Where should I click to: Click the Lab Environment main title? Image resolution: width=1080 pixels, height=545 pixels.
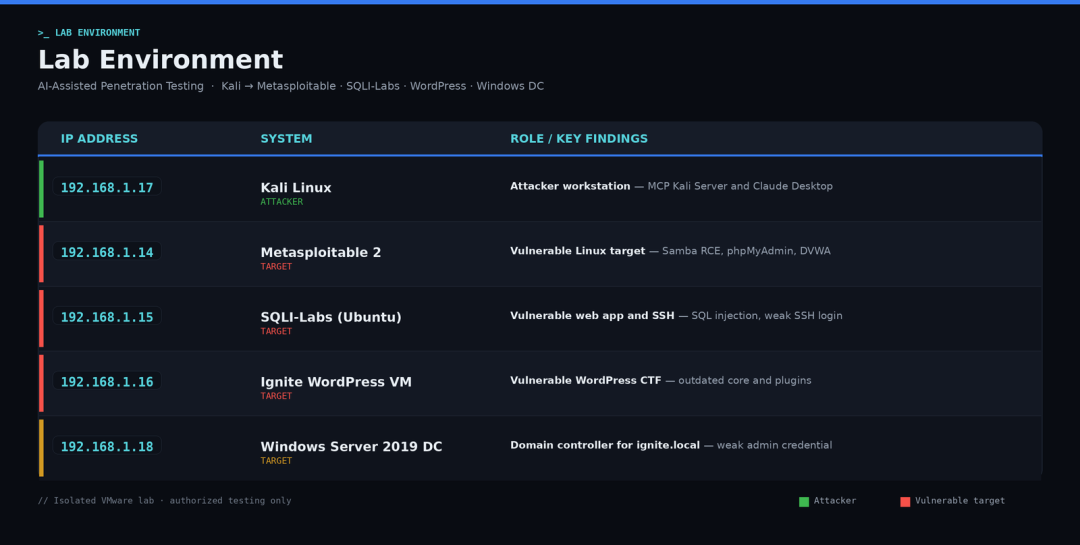(x=160, y=60)
